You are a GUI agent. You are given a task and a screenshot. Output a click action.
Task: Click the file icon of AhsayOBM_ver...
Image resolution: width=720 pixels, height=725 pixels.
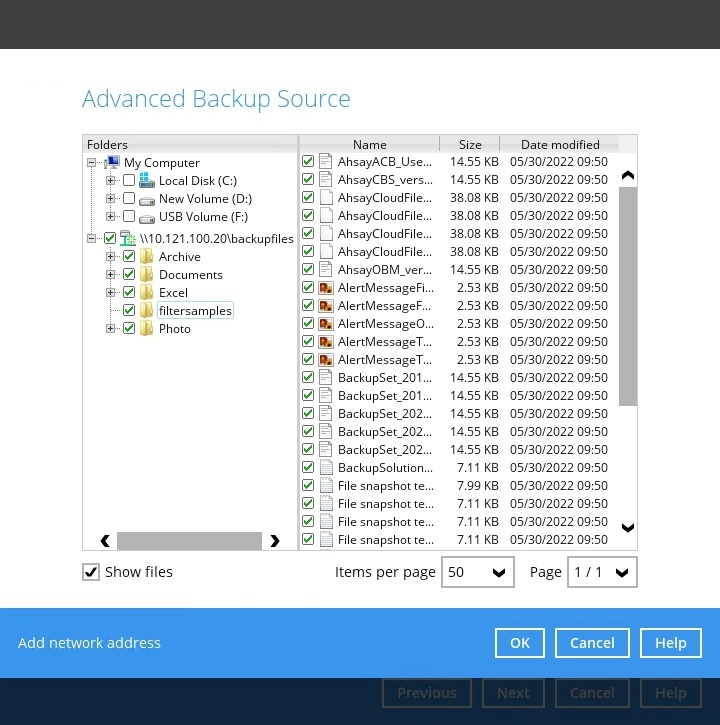[x=326, y=269]
